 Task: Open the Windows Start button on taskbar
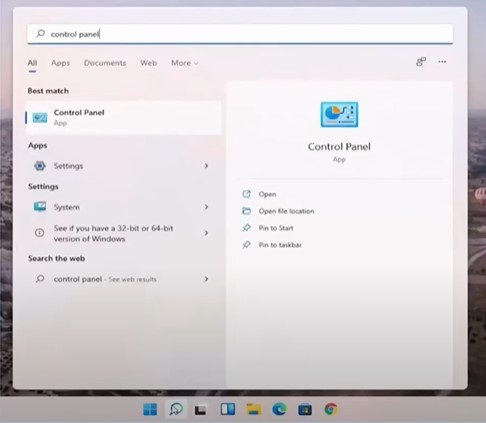click(150, 409)
